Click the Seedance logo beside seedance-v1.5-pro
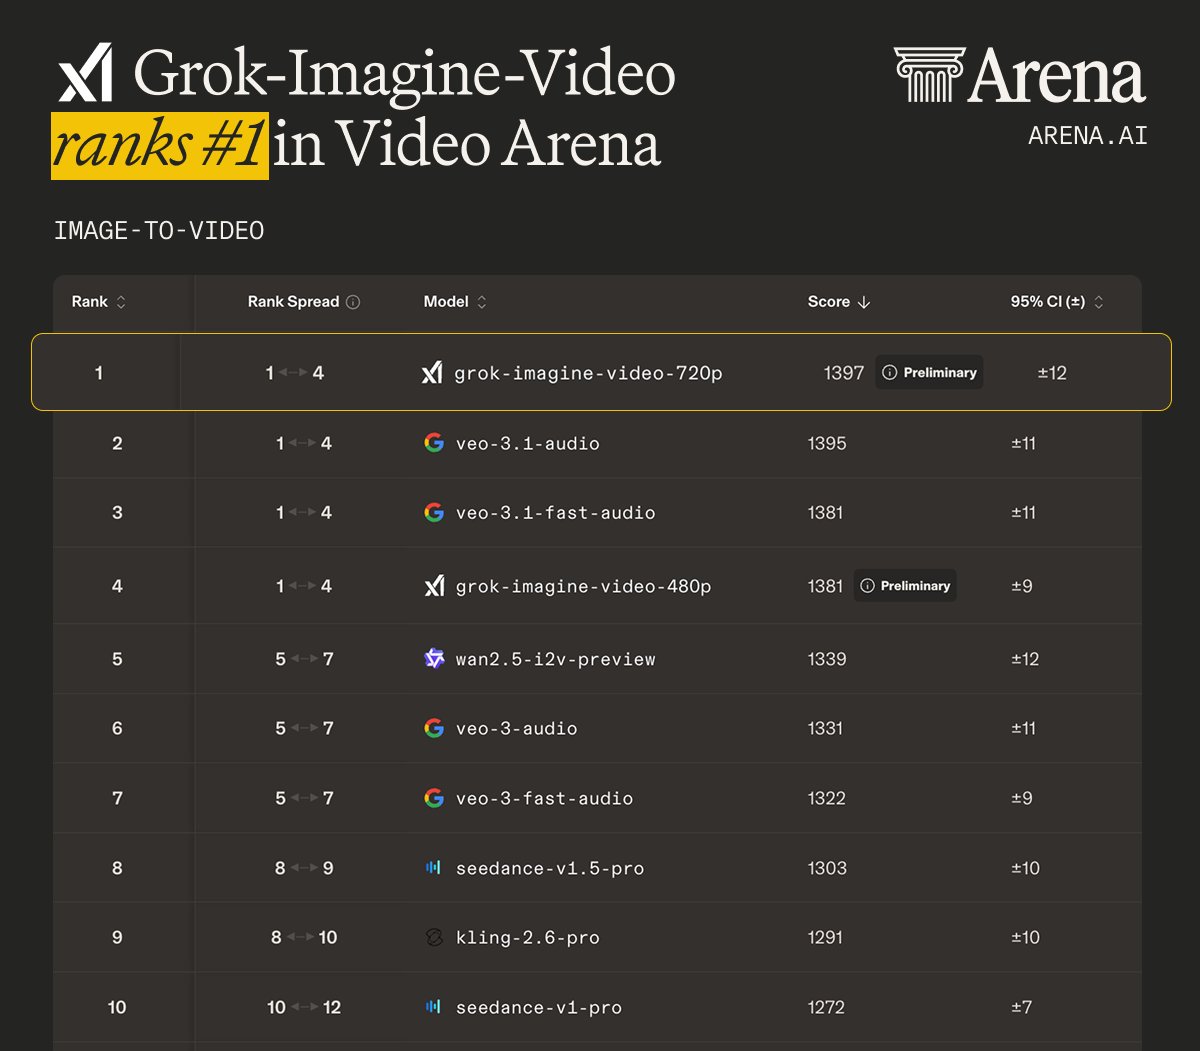1200x1051 pixels. point(434,868)
